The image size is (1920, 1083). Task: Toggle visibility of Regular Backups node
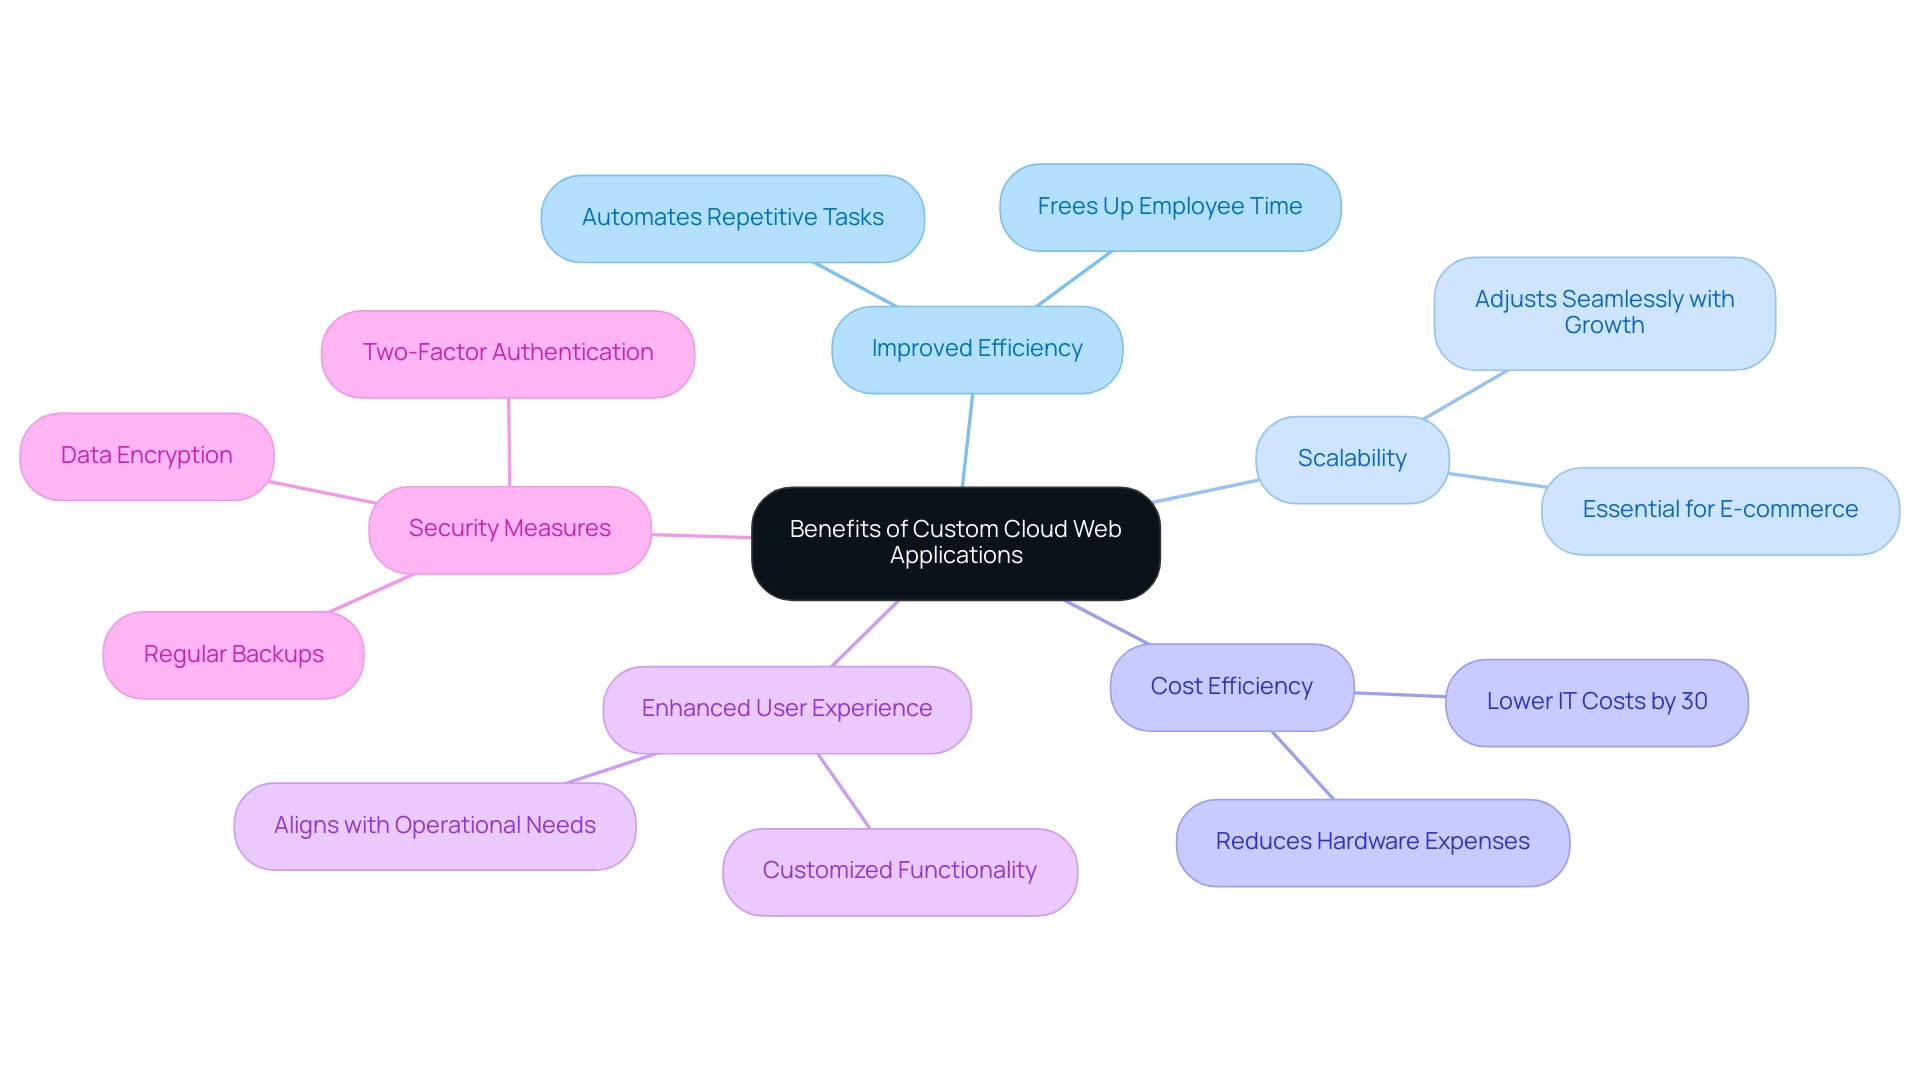(x=233, y=653)
